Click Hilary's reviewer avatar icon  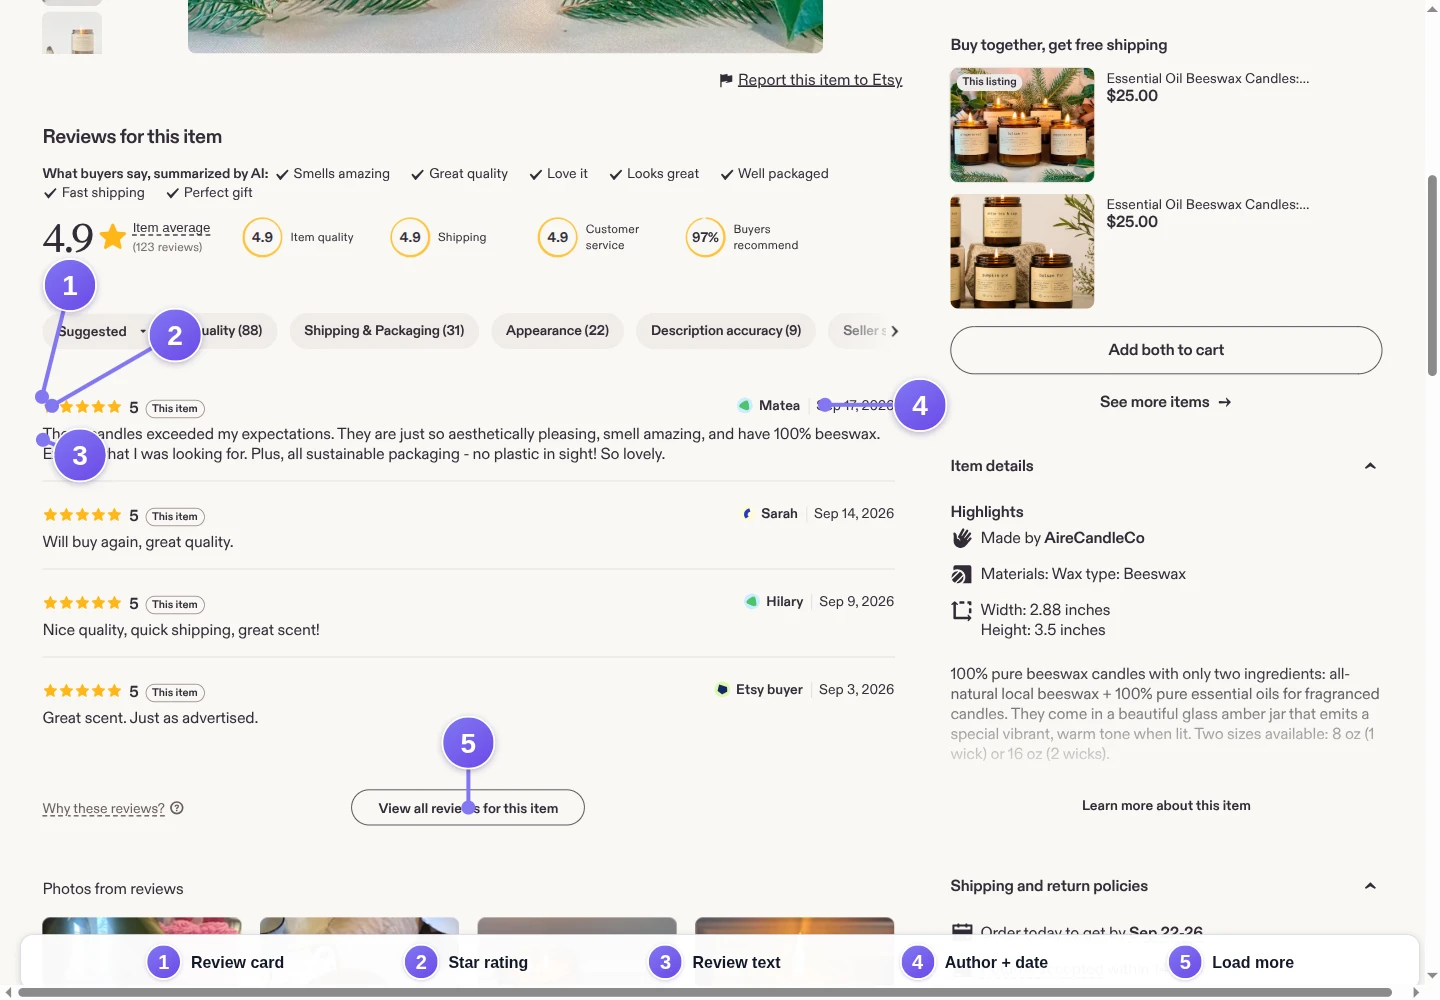pos(751,601)
